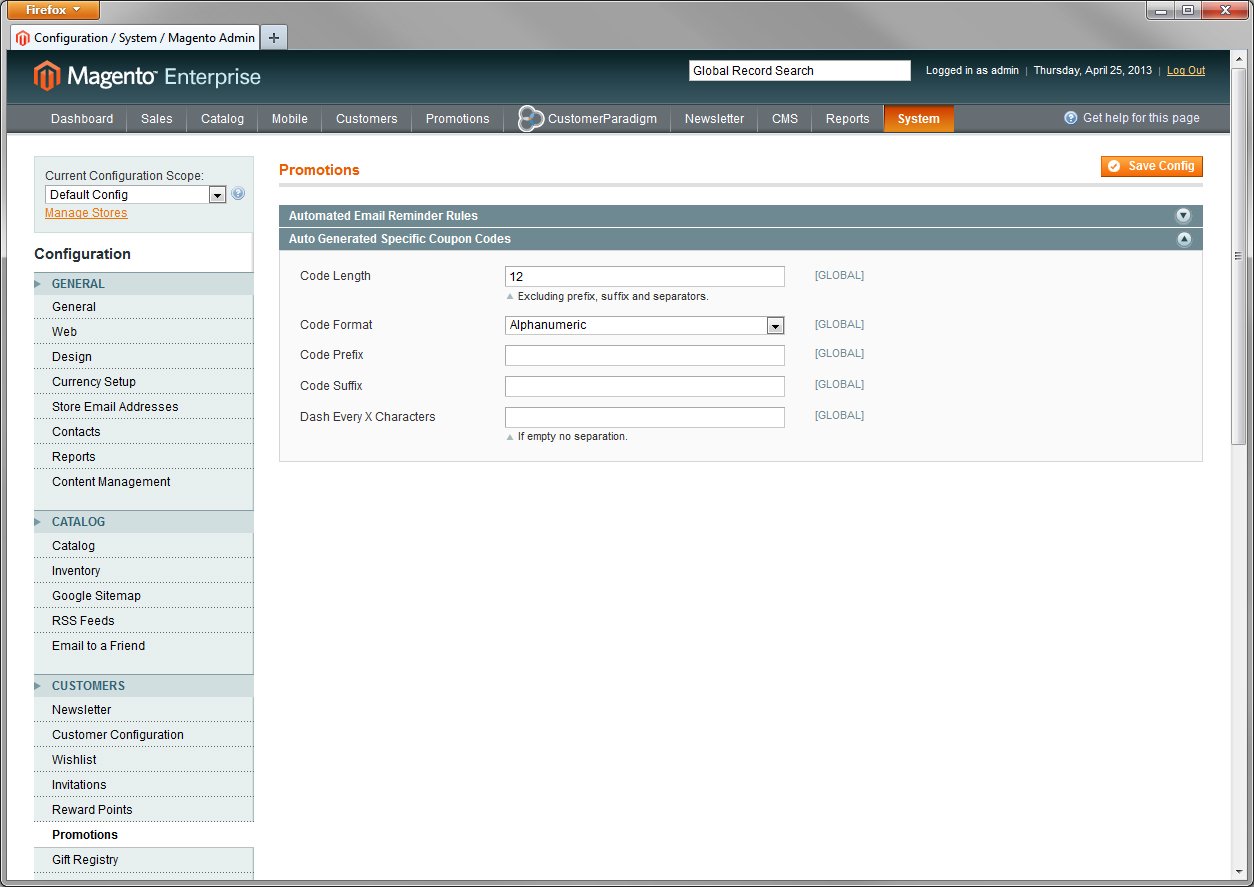Click the Log Out link
The width and height of the screenshot is (1254, 887).
tap(1186, 71)
